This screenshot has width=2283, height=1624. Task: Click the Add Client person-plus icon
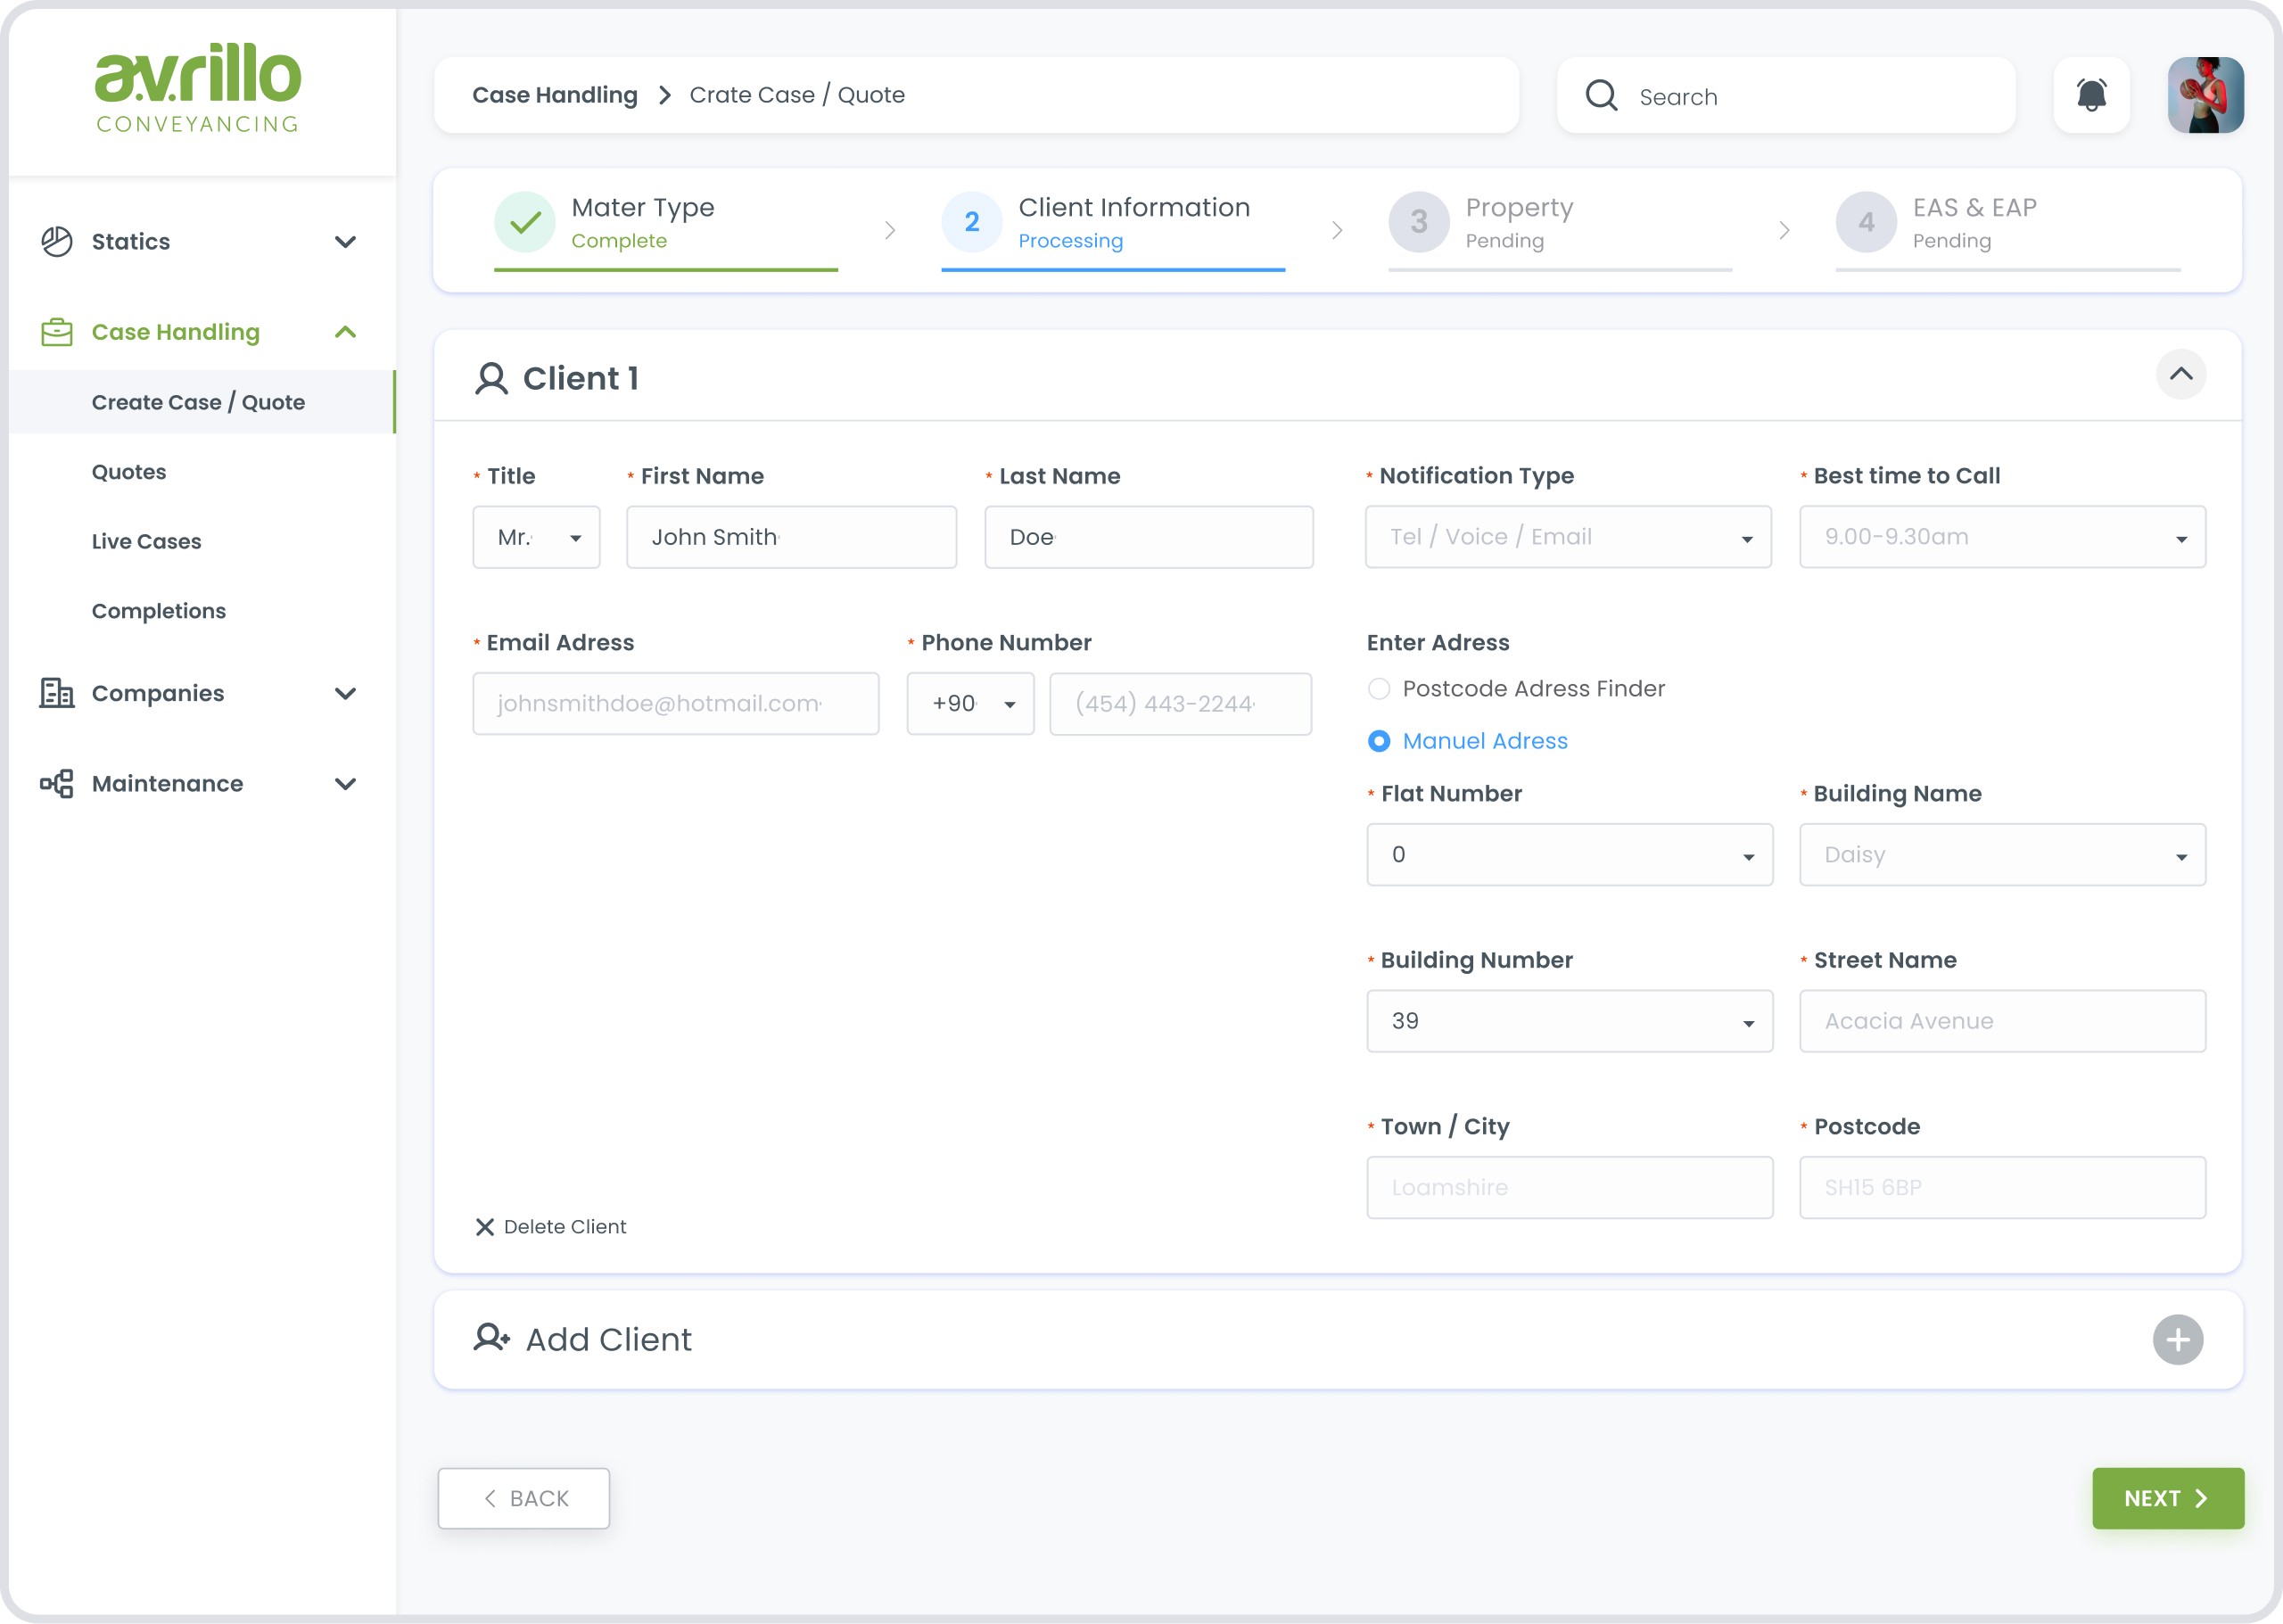click(492, 1338)
